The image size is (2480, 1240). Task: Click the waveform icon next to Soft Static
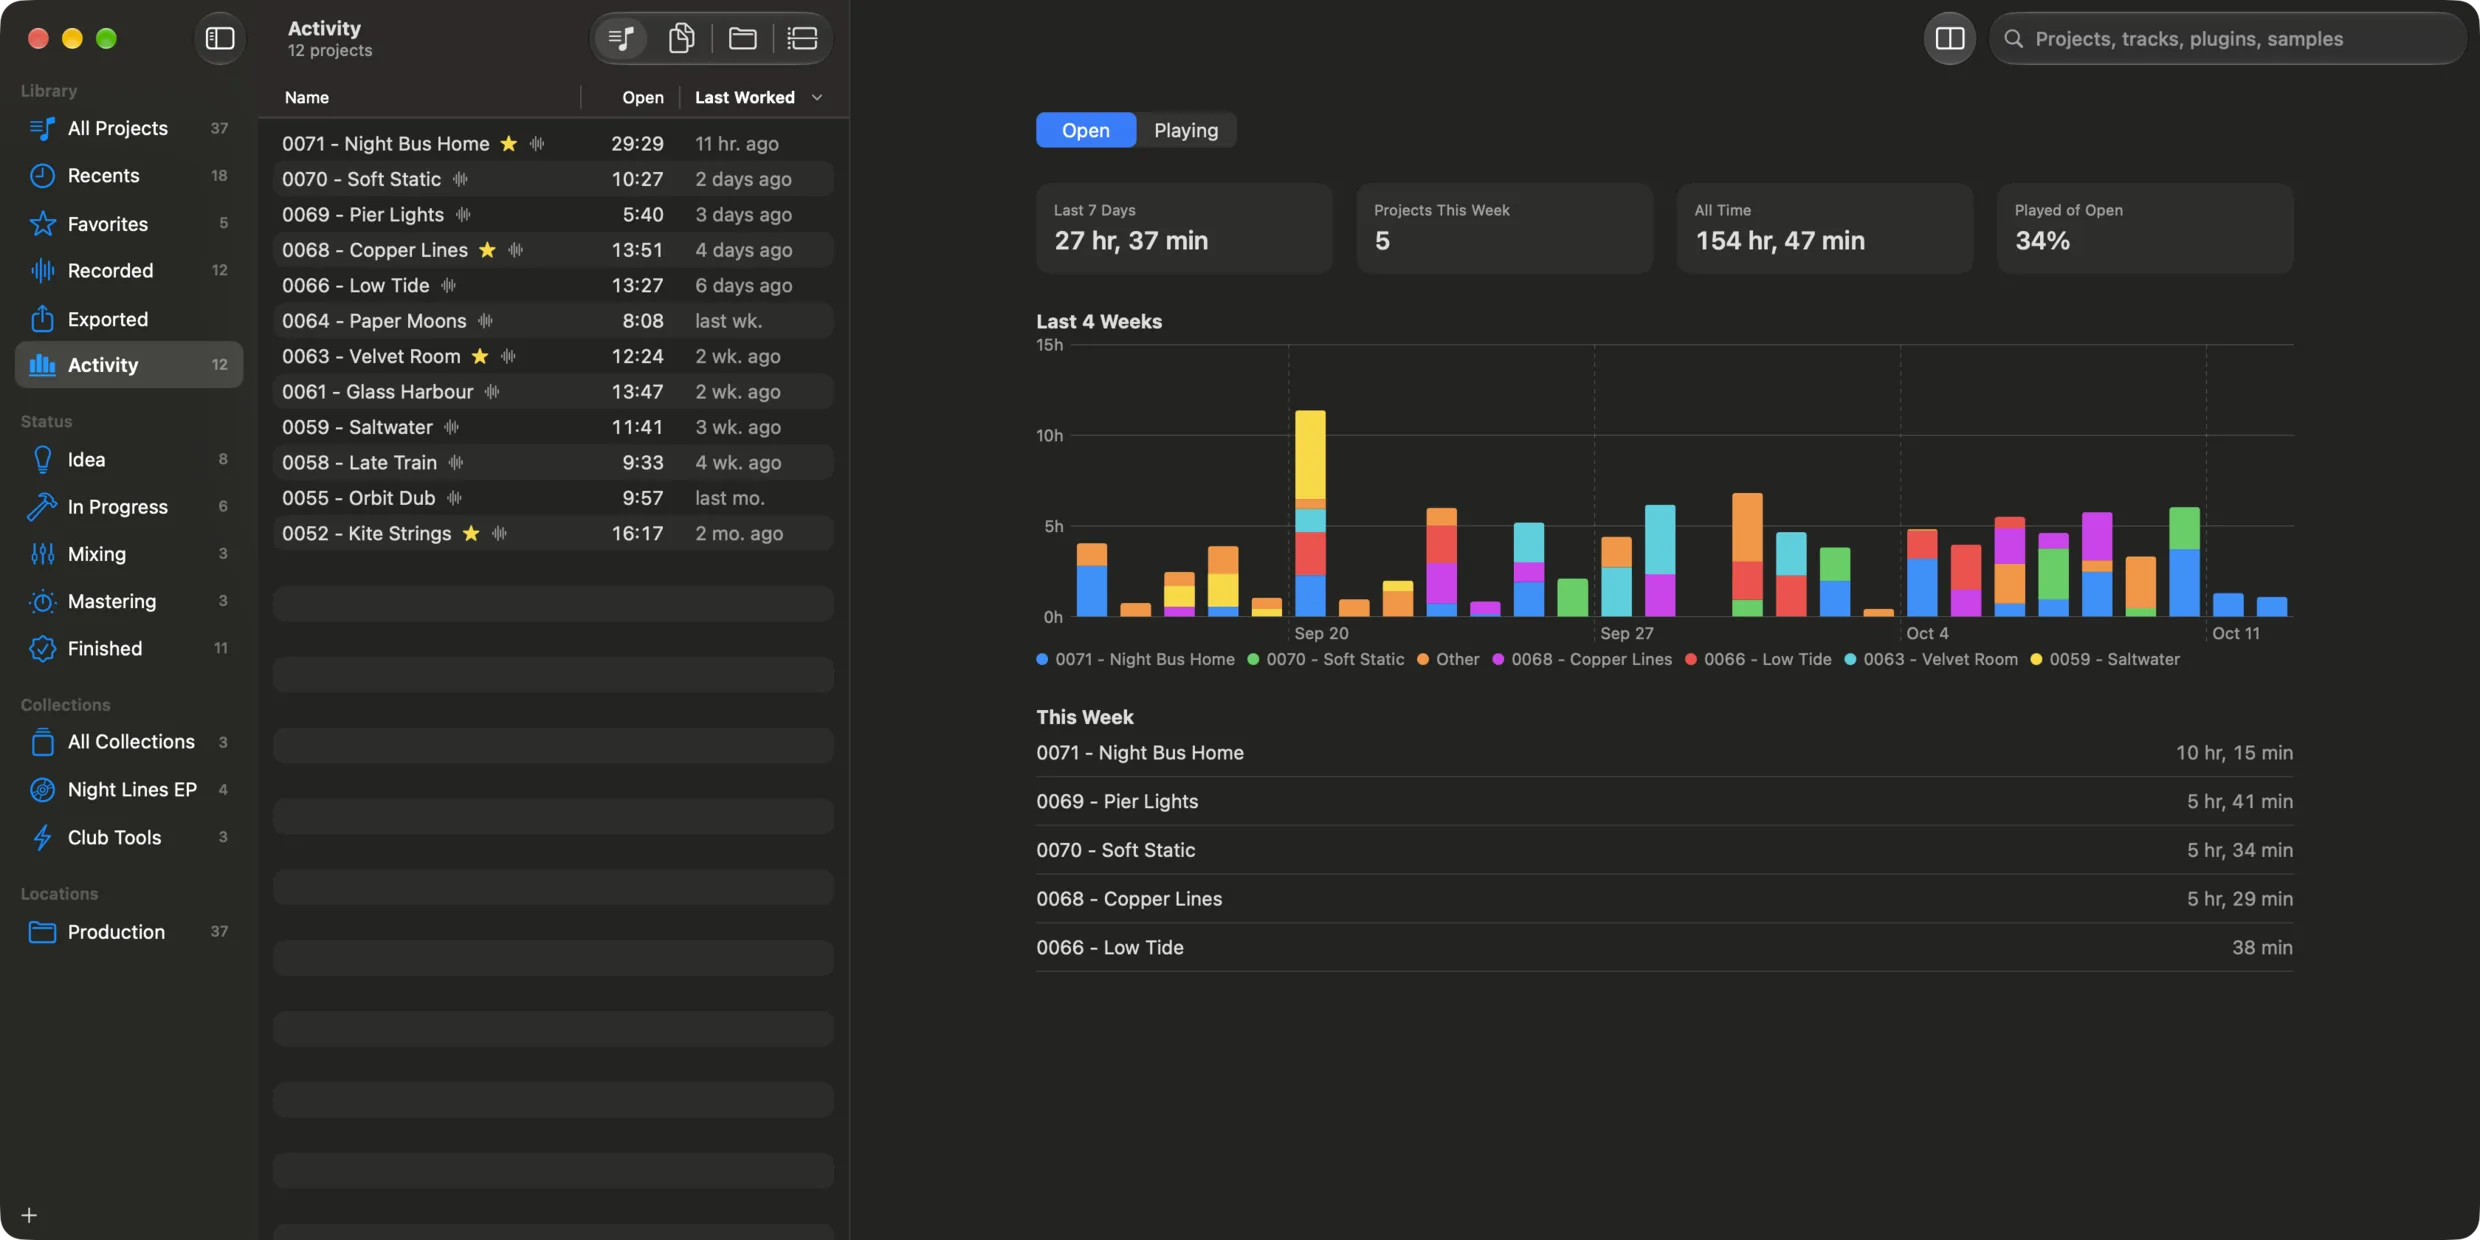(x=460, y=179)
